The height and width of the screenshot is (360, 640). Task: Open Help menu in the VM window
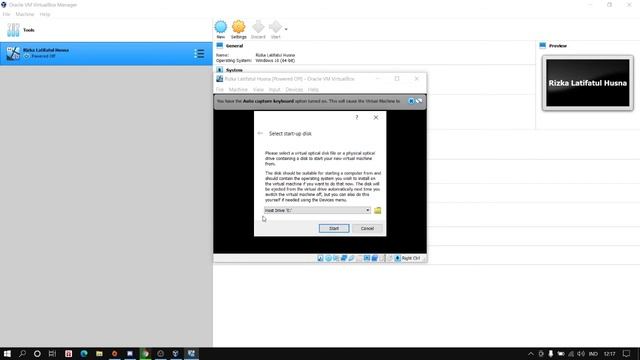click(x=313, y=89)
